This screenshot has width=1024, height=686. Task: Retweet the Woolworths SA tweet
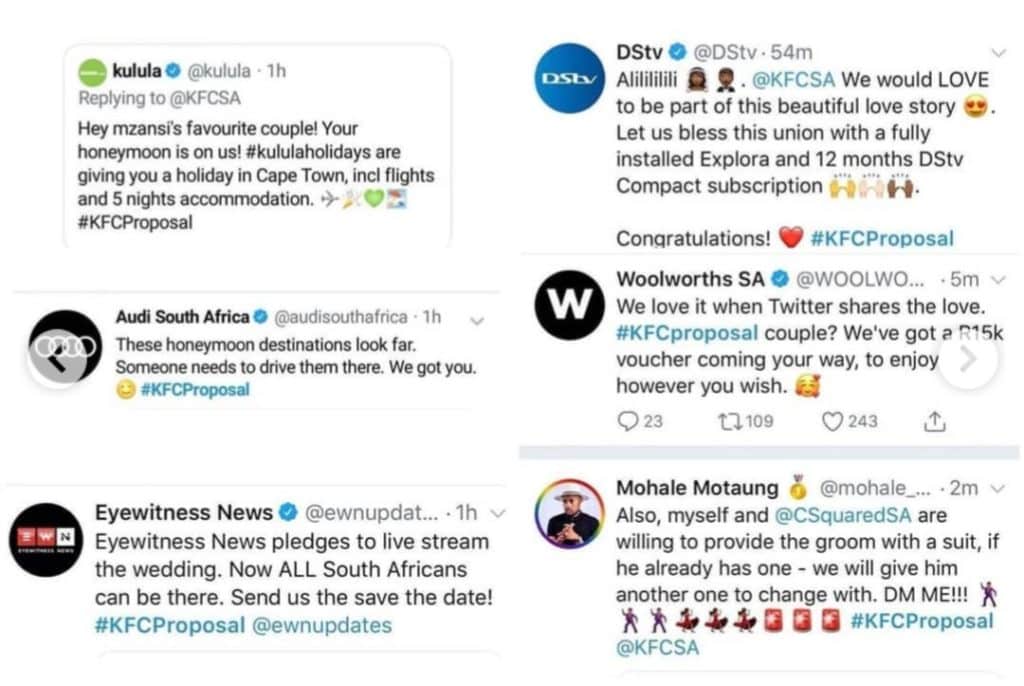(x=730, y=422)
